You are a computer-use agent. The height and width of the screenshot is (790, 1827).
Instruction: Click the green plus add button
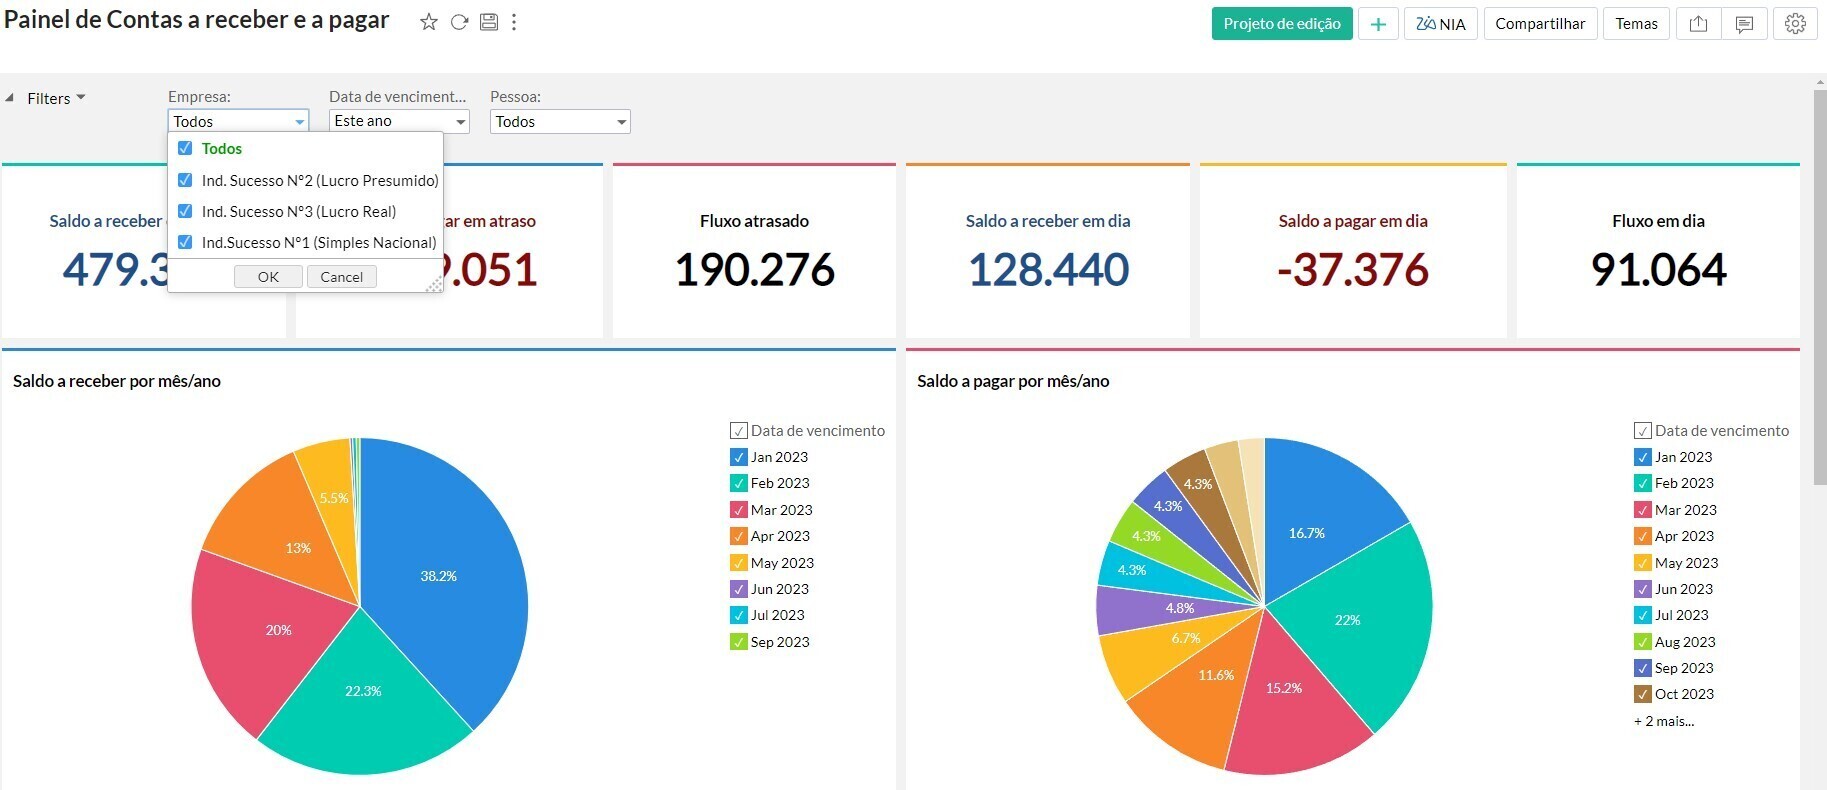1378,24
